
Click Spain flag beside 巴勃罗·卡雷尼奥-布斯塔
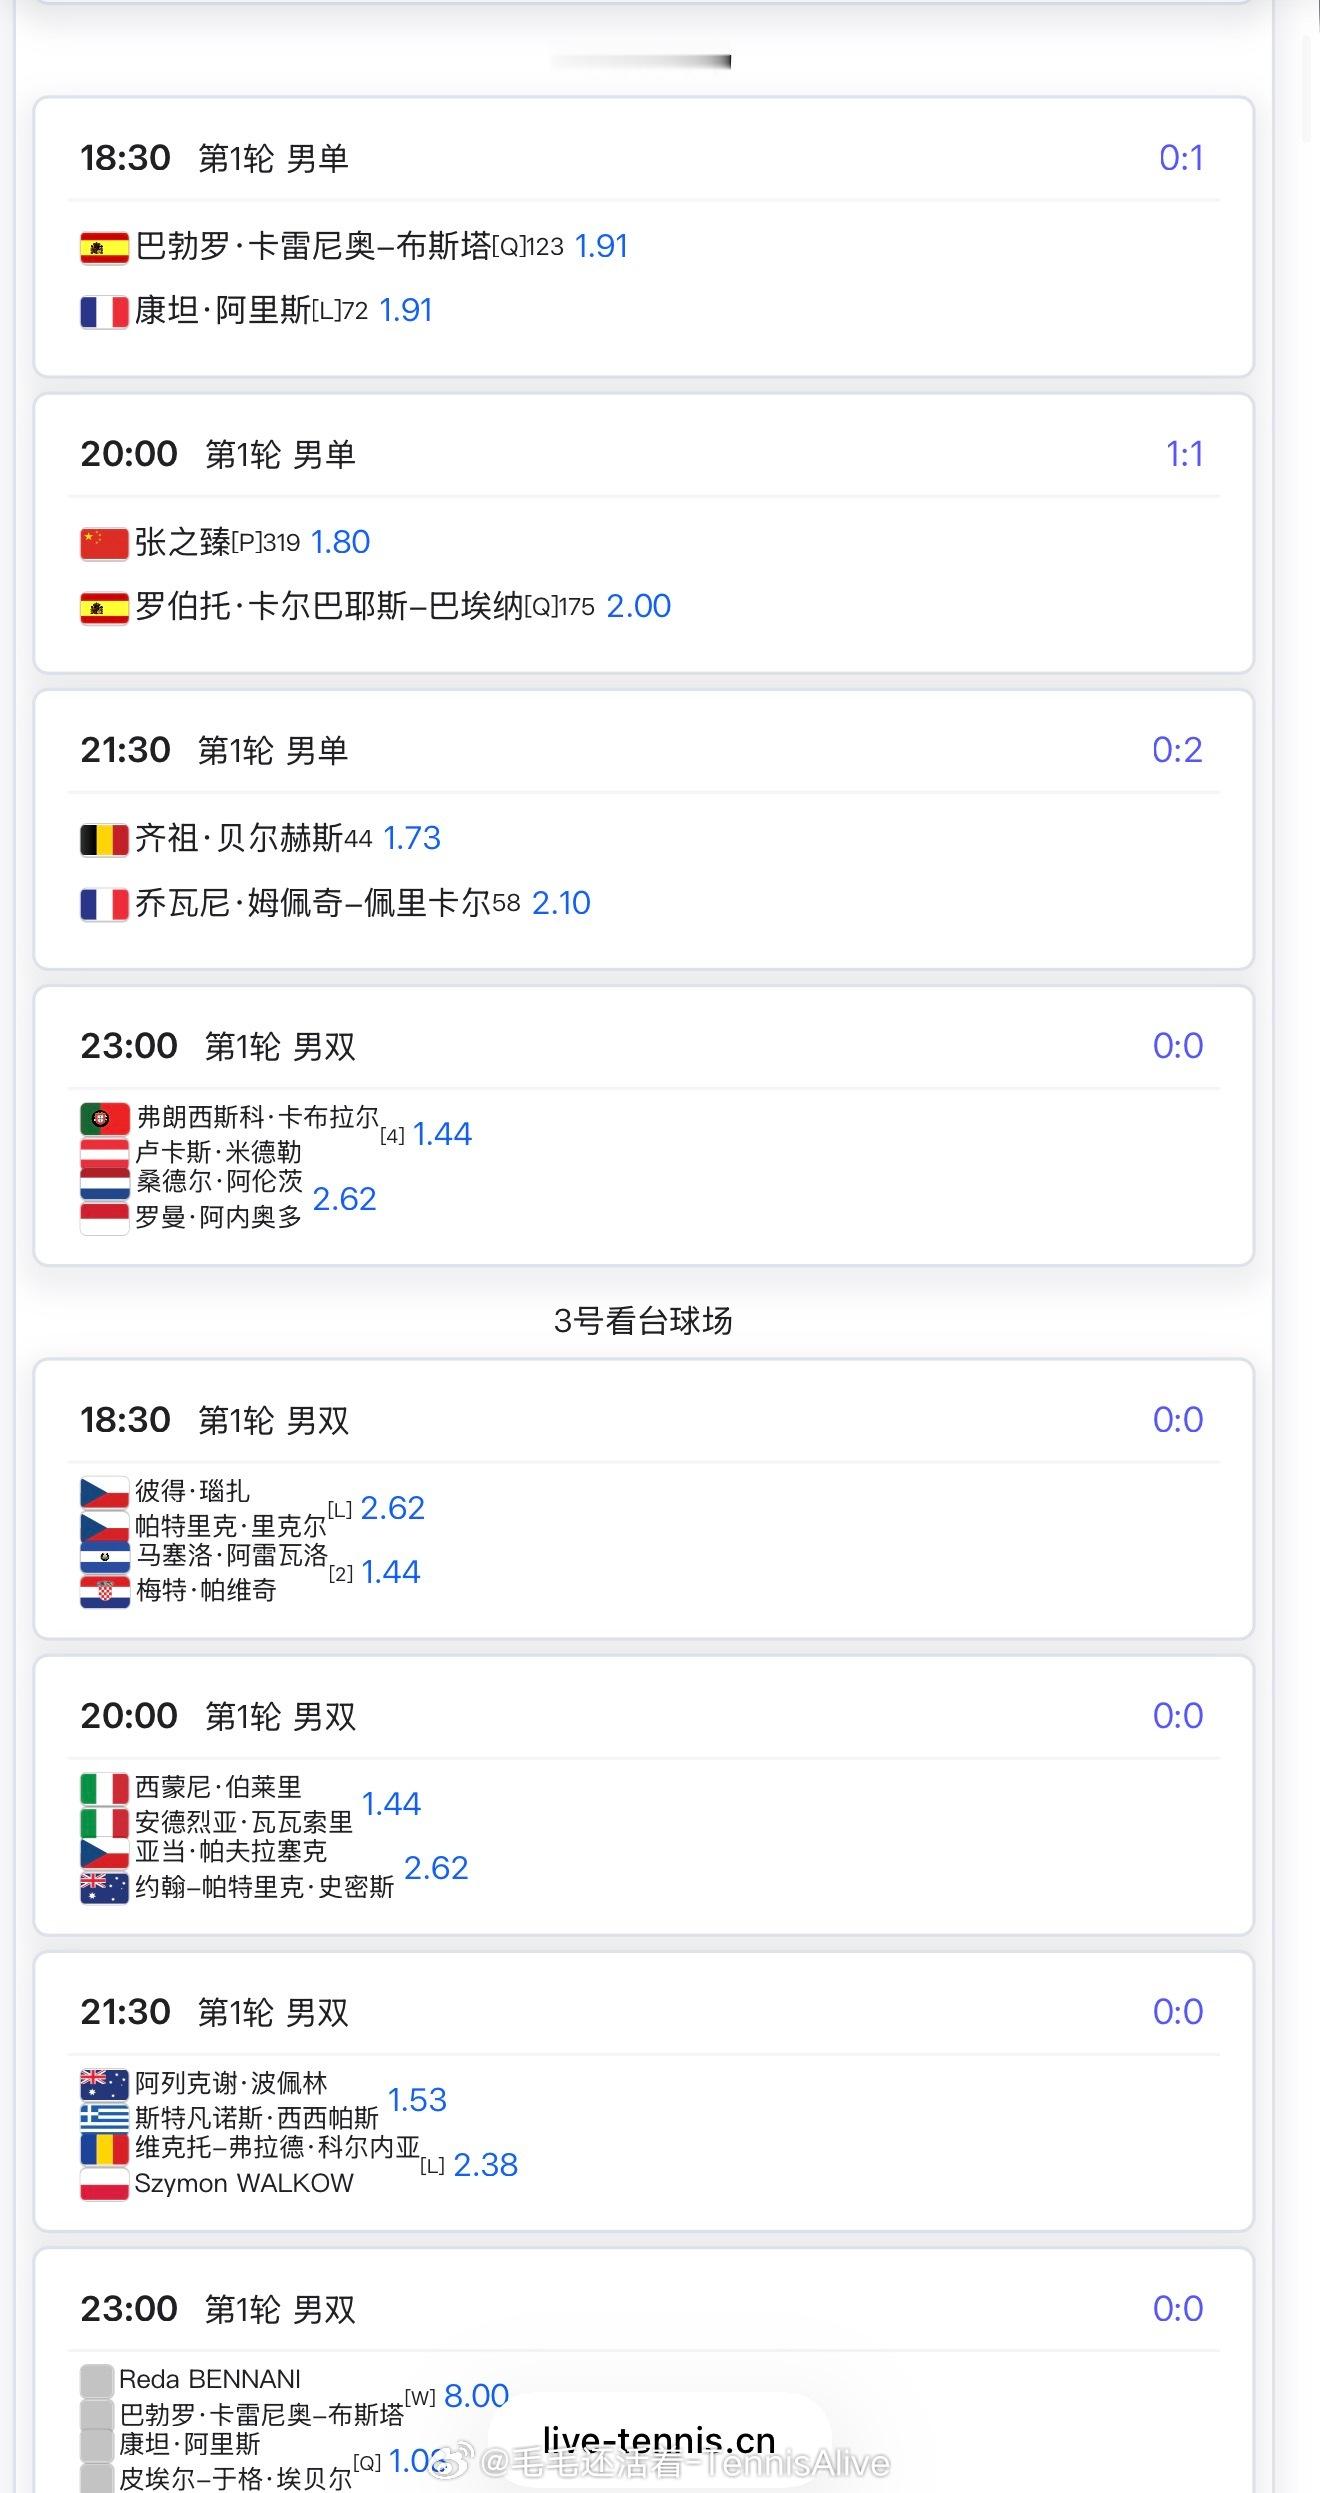coord(104,247)
